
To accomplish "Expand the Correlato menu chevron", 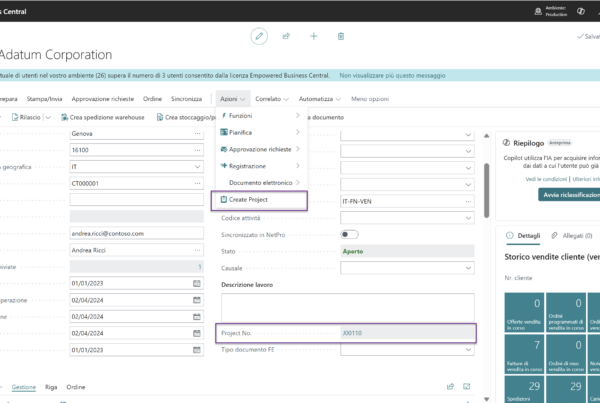I will [x=286, y=99].
